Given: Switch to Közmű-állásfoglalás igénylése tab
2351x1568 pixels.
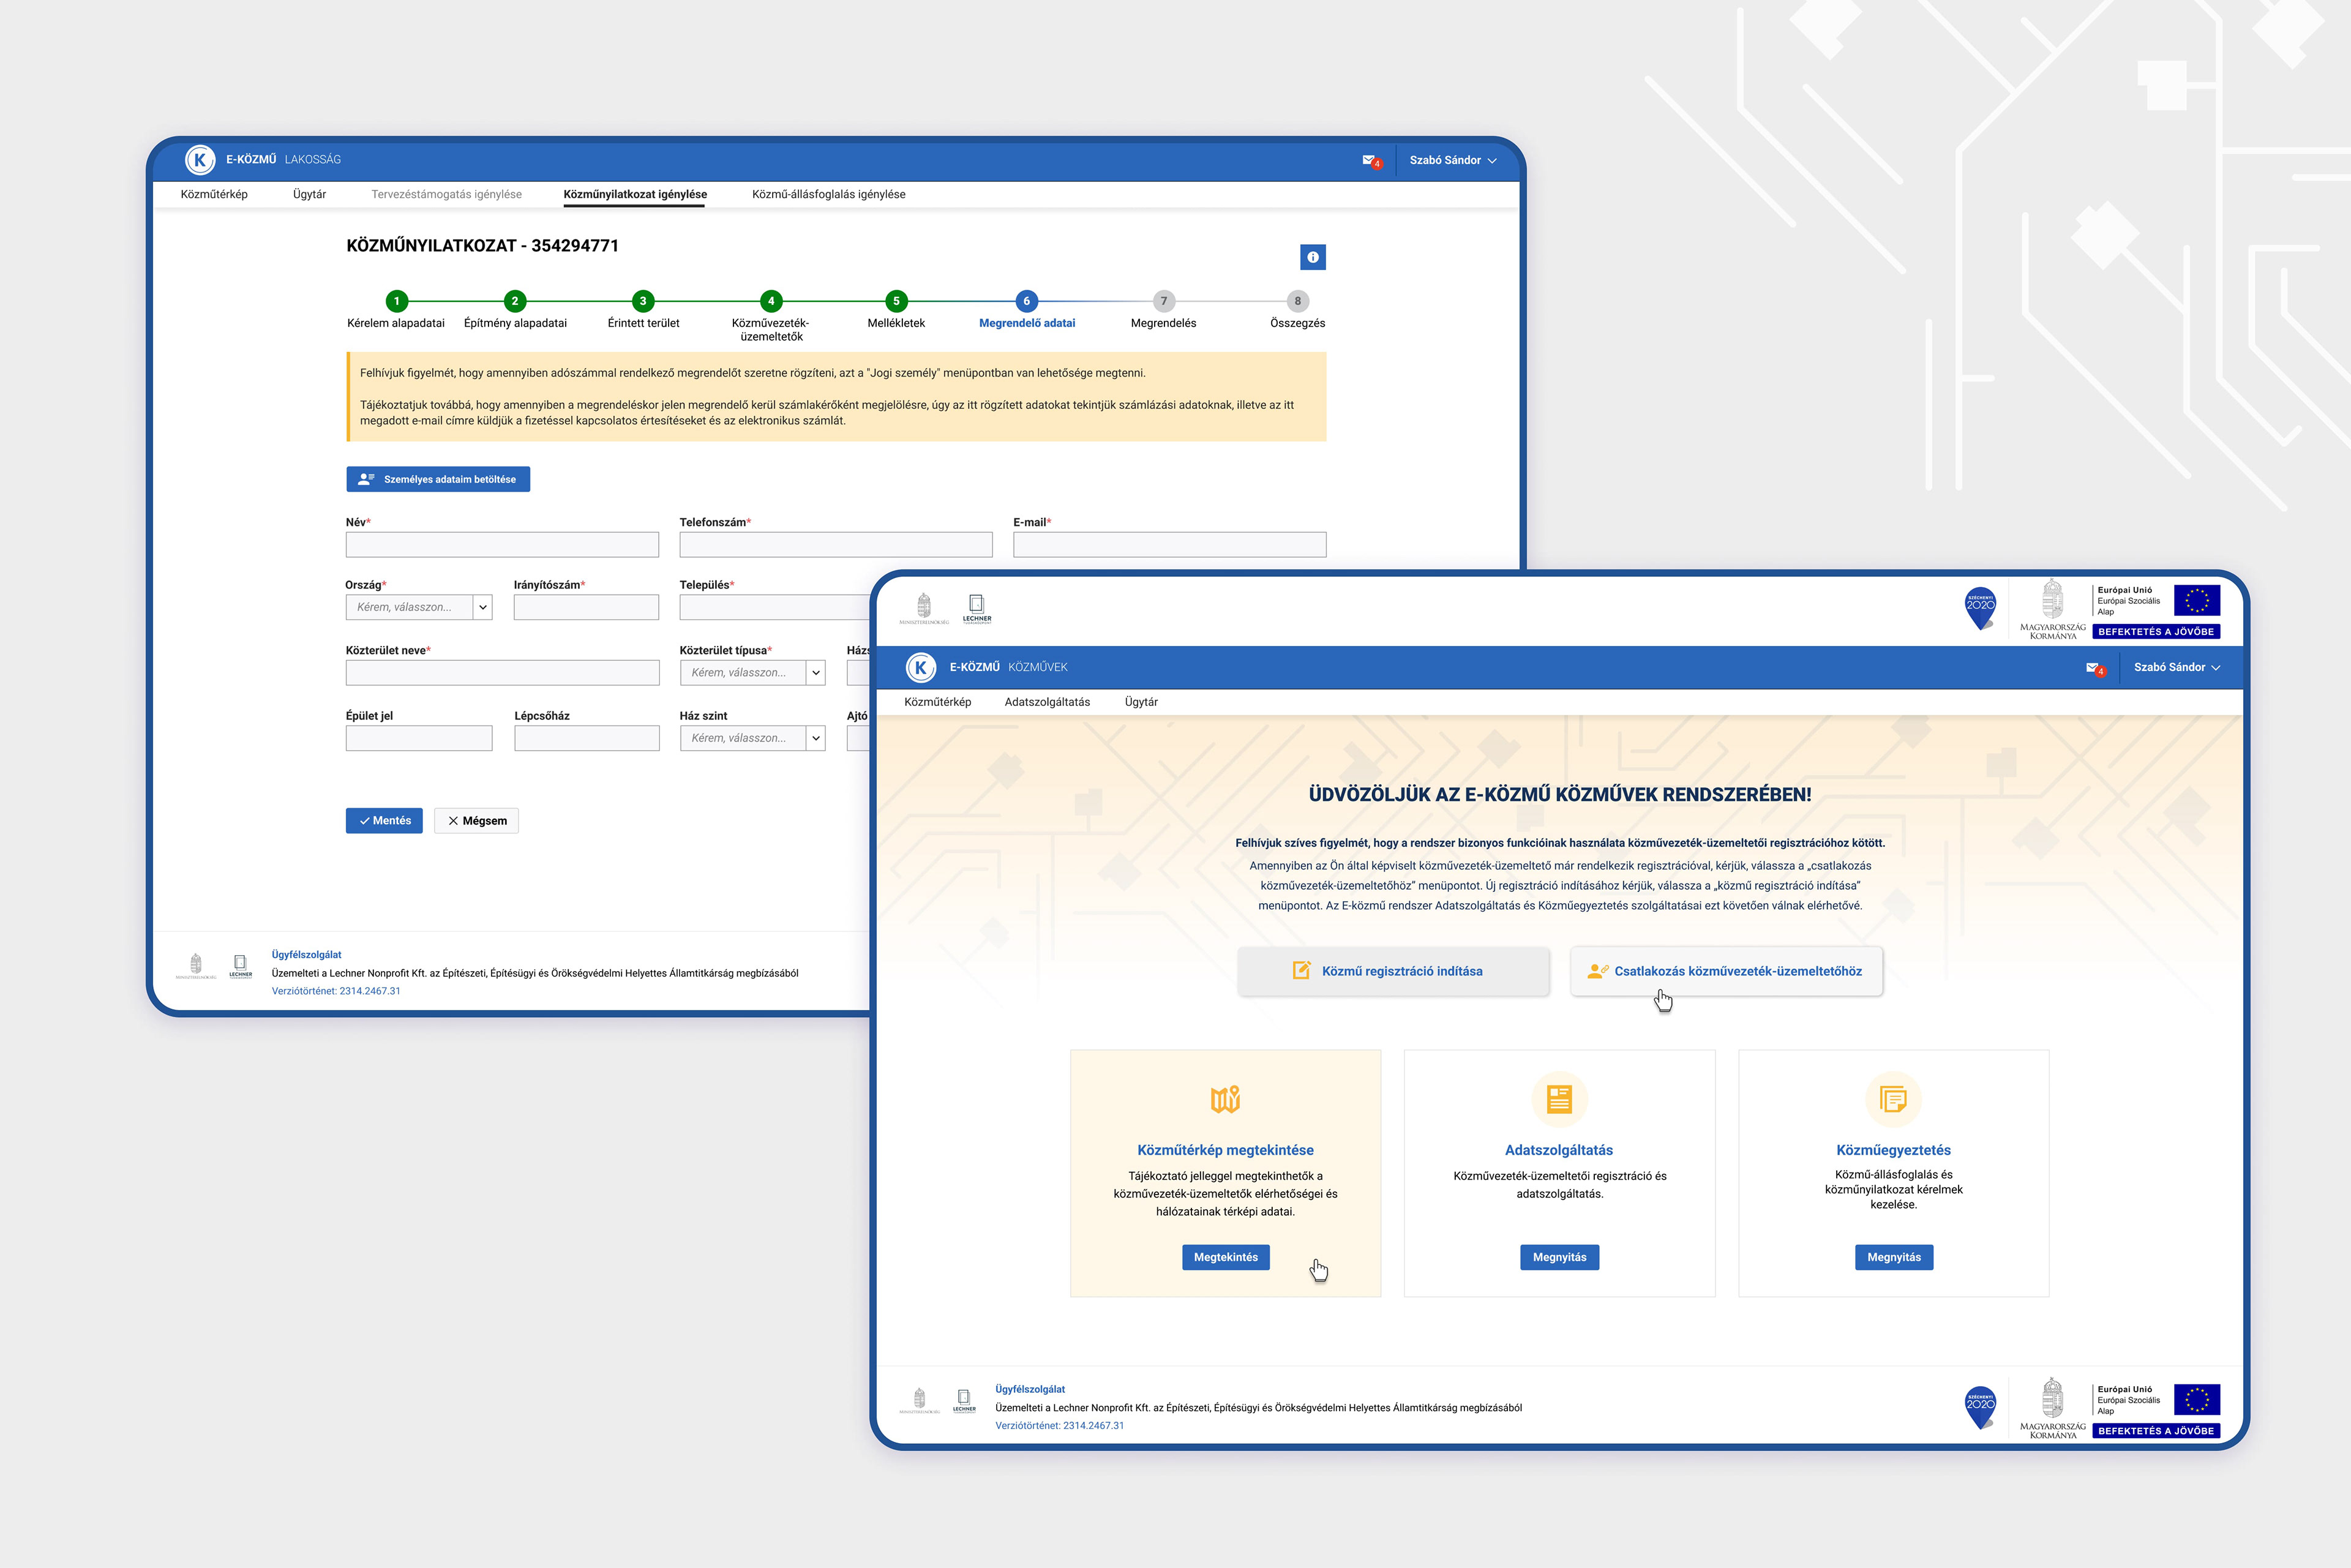Looking at the screenshot, I should point(828,194).
